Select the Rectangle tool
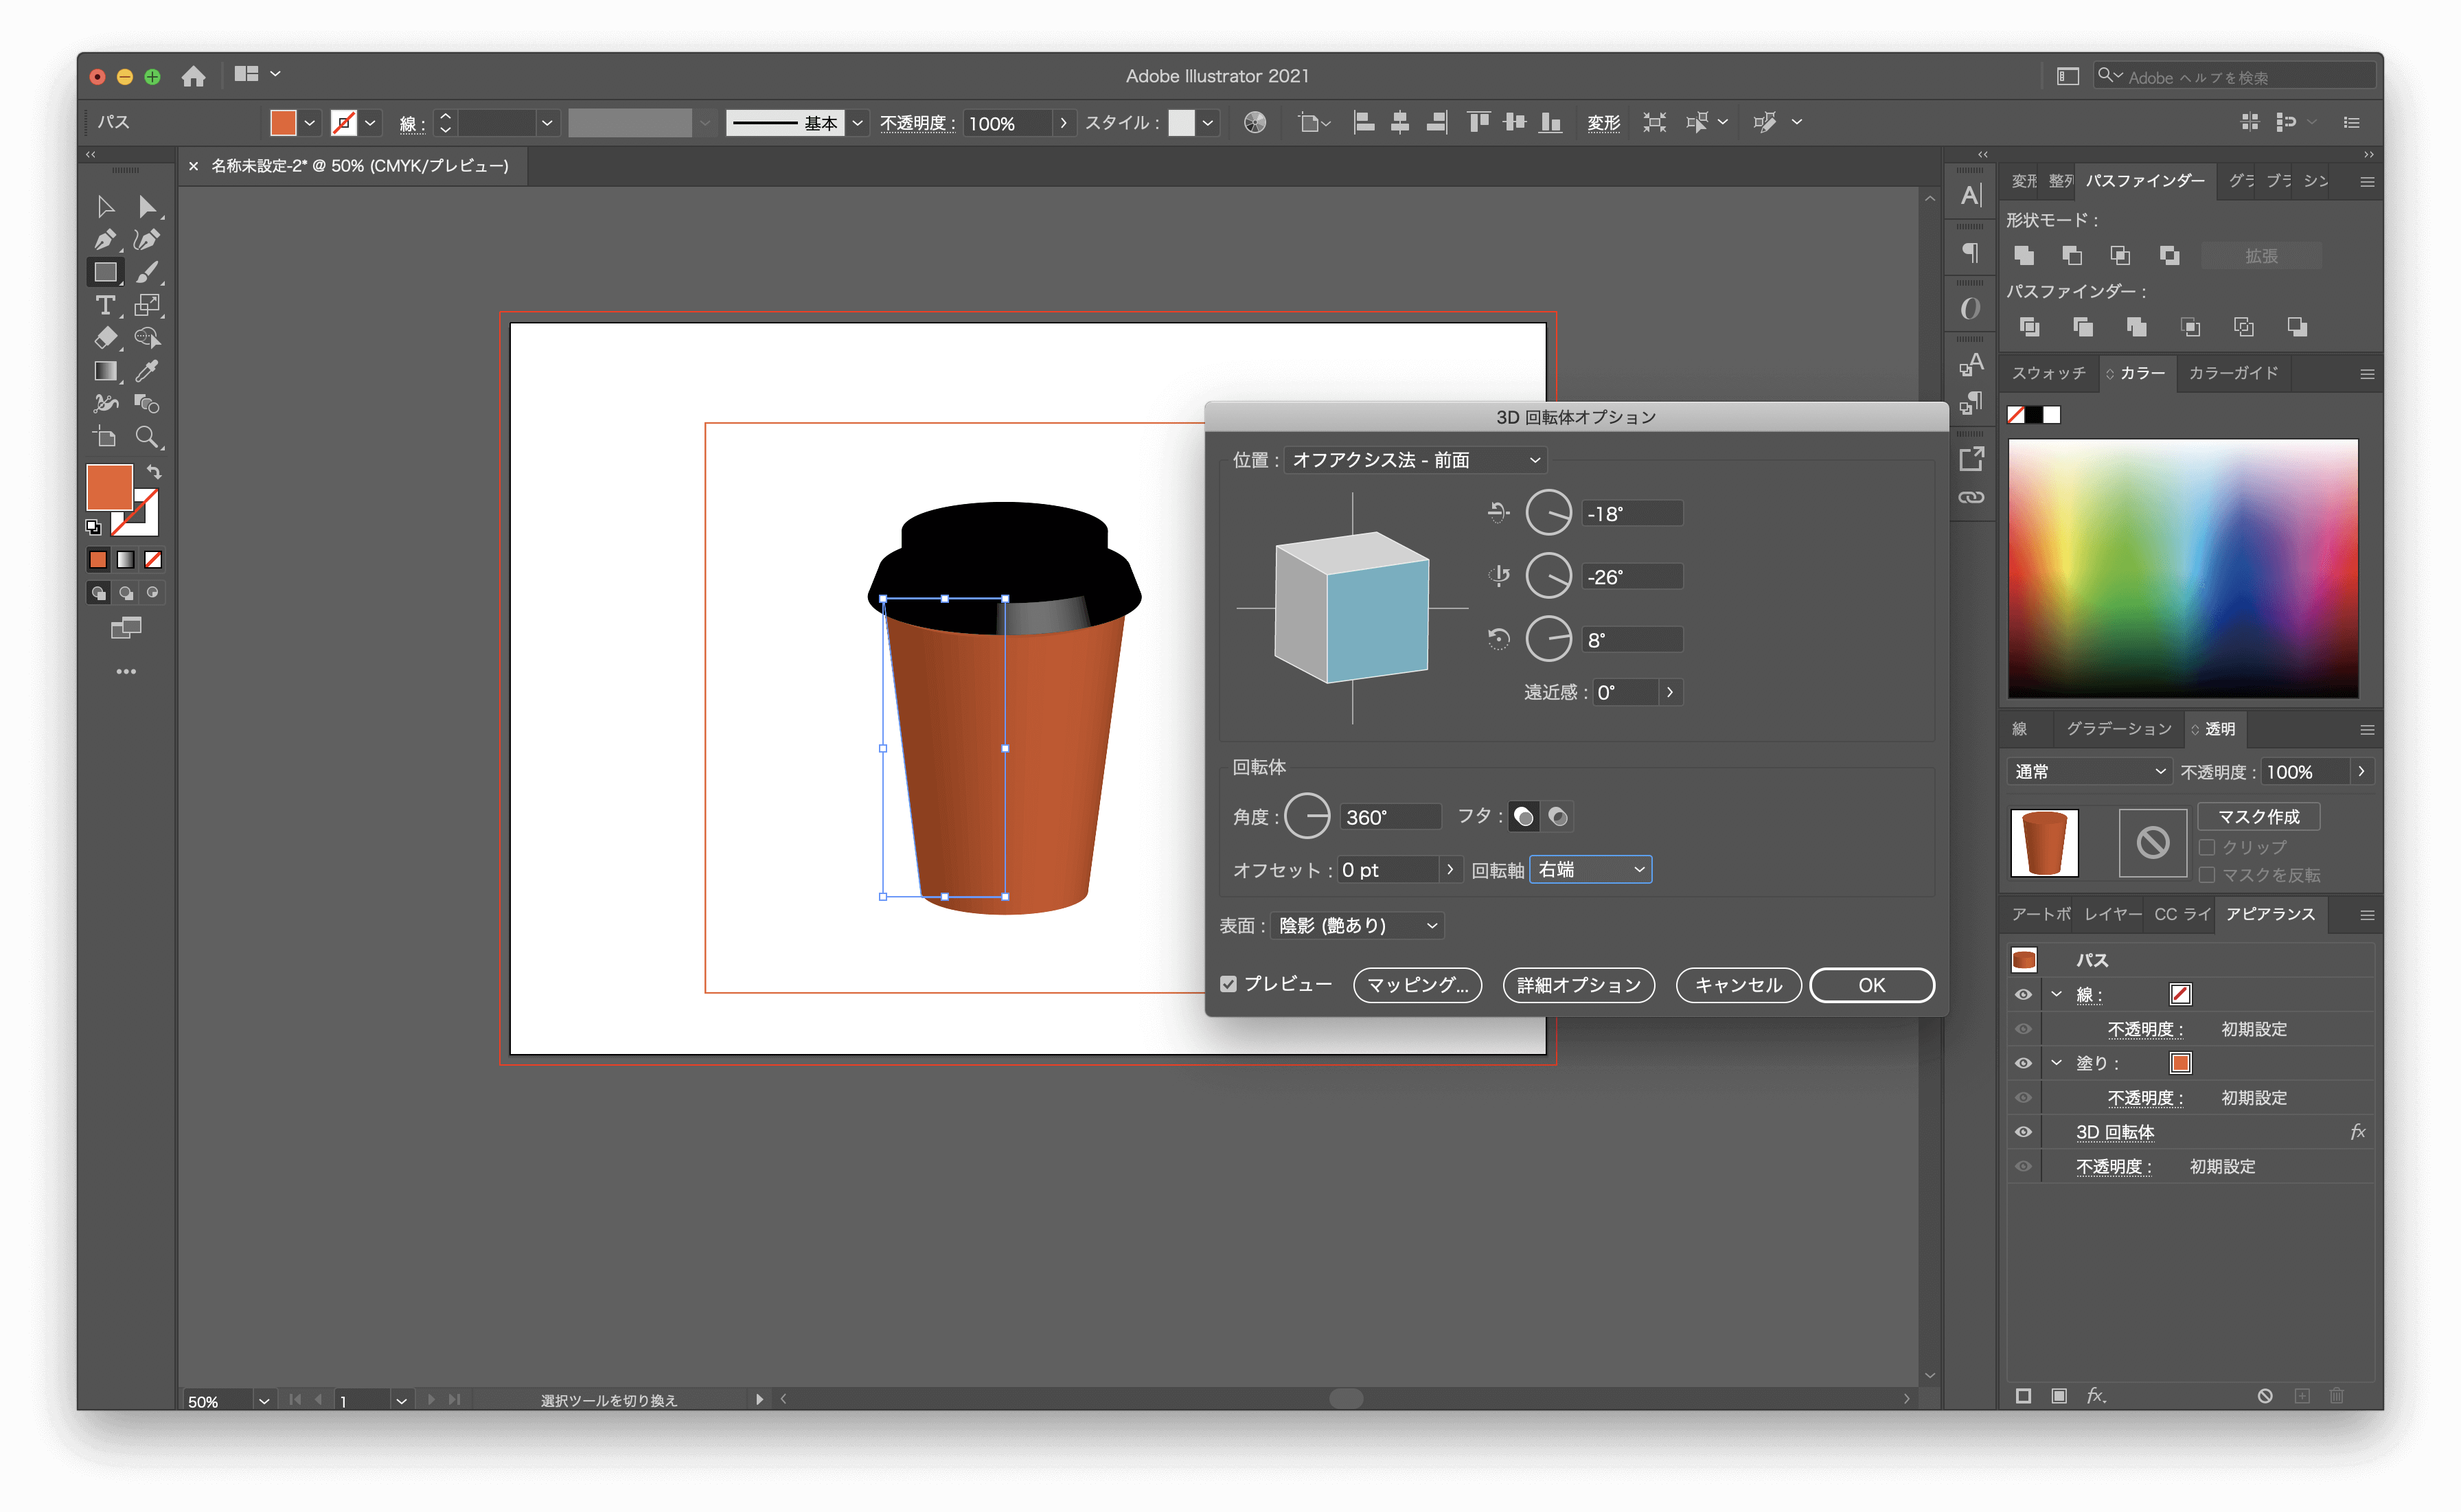The height and width of the screenshot is (1512, 2461). pos(105,272)
